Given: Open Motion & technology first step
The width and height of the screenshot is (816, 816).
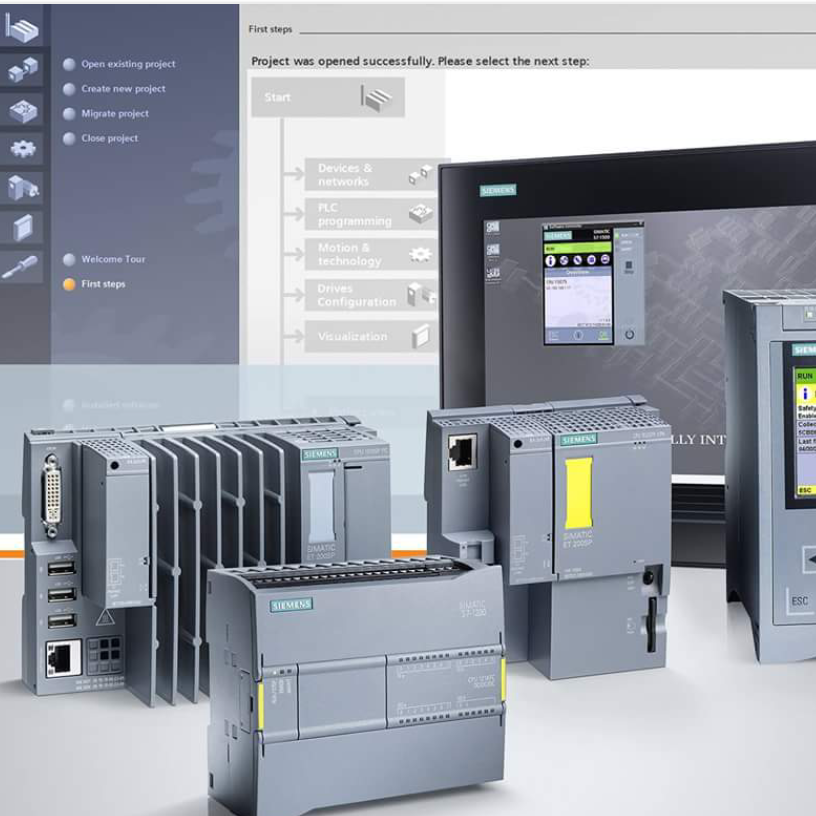Looking at the screenshot, I should click(x=371, y=254).
